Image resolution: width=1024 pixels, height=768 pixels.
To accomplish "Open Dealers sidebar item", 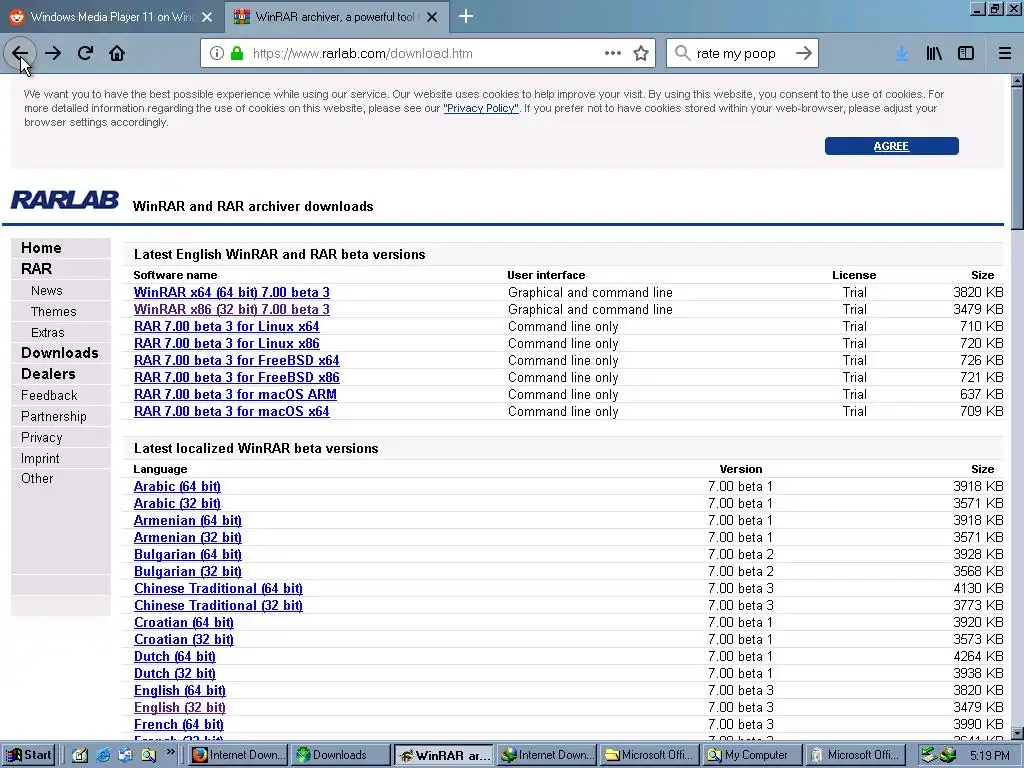I will [48, 374].
